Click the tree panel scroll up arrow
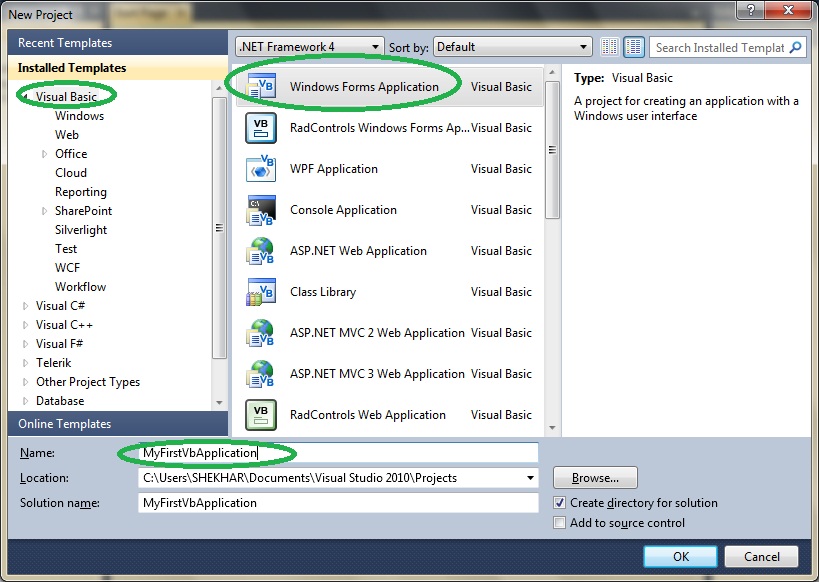The width and height of the screenshot is (819, 582). pos(219,89)
